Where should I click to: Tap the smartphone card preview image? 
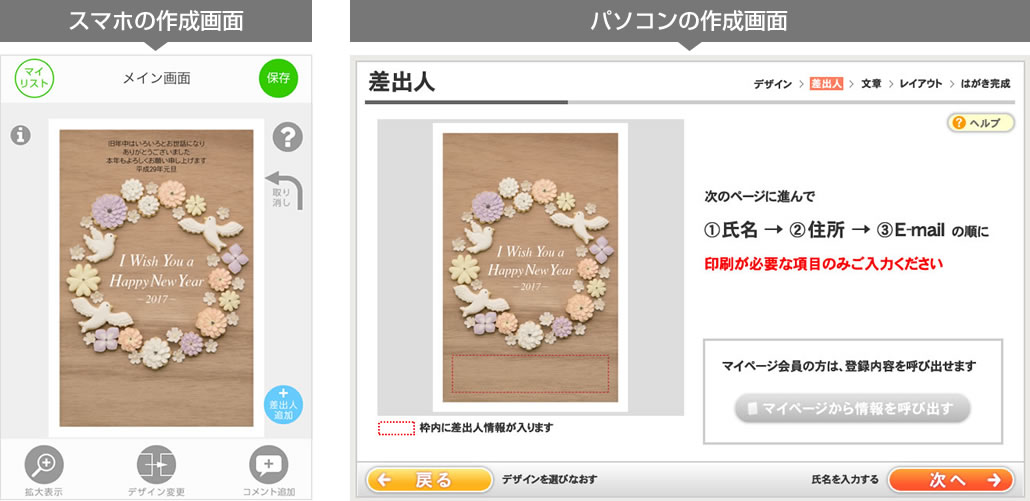[x=156, y=278]
